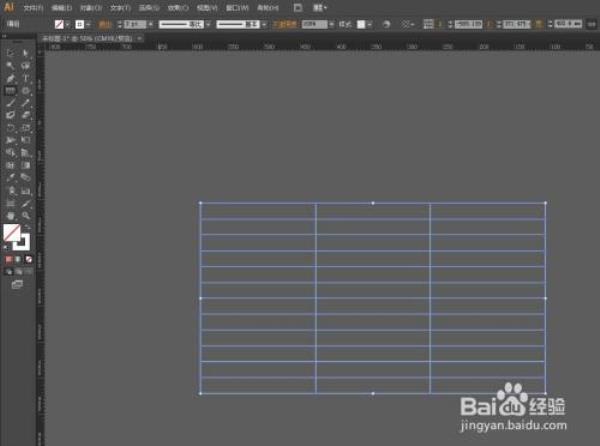Select the Perspective Grid tool

click(26, 153)
